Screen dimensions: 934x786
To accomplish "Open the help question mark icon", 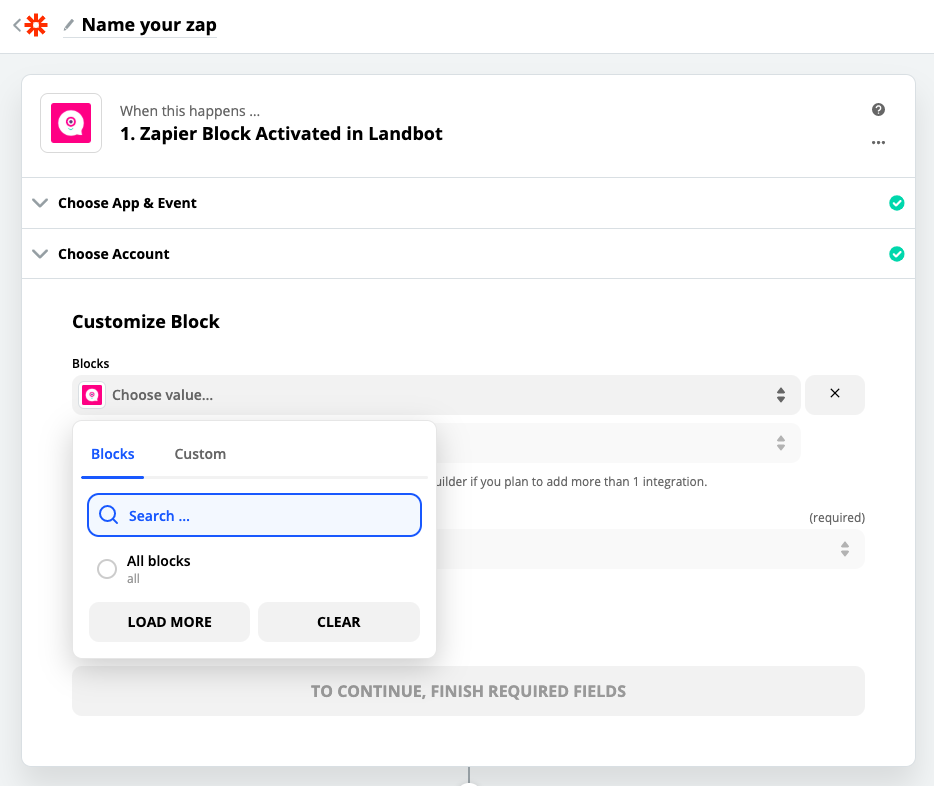I will pos(878,110).
